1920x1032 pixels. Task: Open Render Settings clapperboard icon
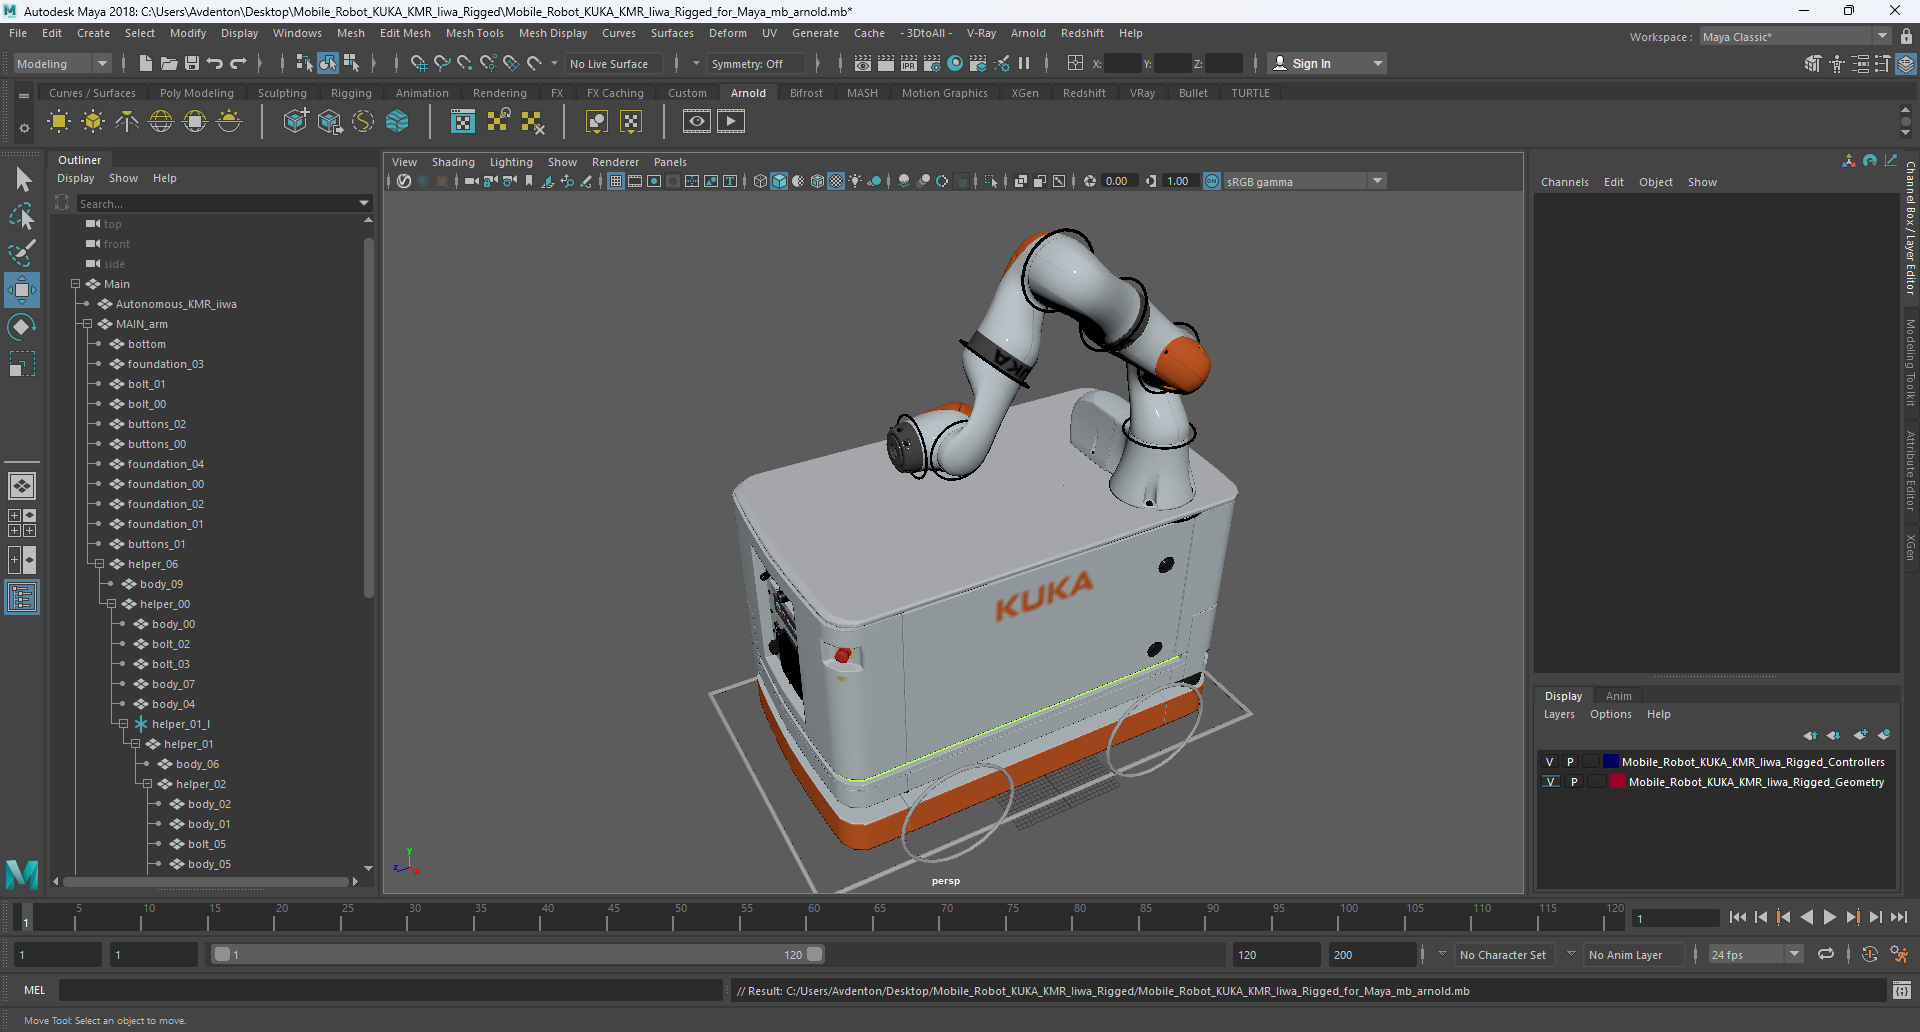point(931,63)
